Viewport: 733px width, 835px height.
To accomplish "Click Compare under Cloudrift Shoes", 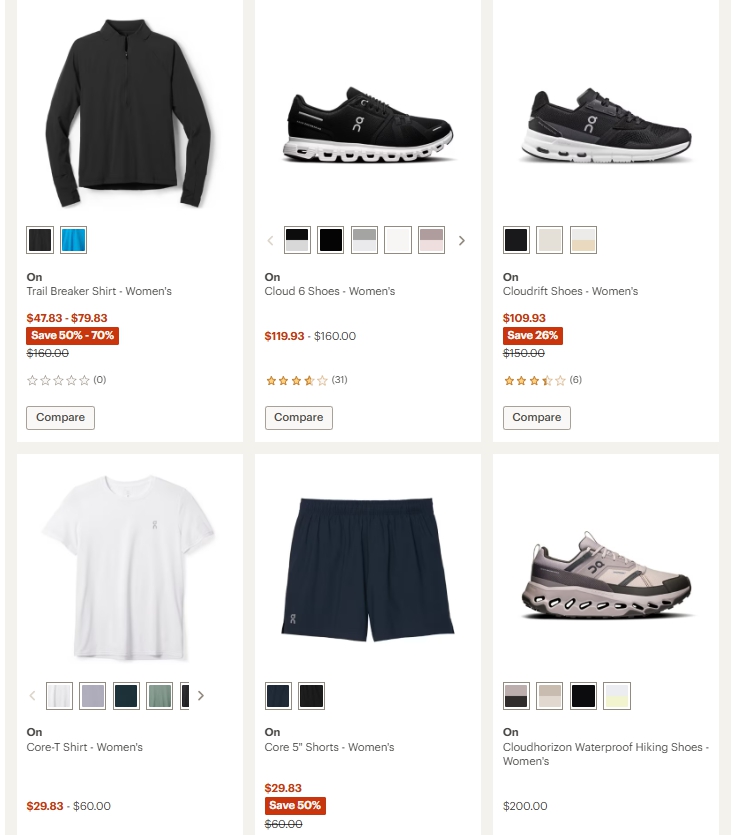I will click(x=536, y=417).
